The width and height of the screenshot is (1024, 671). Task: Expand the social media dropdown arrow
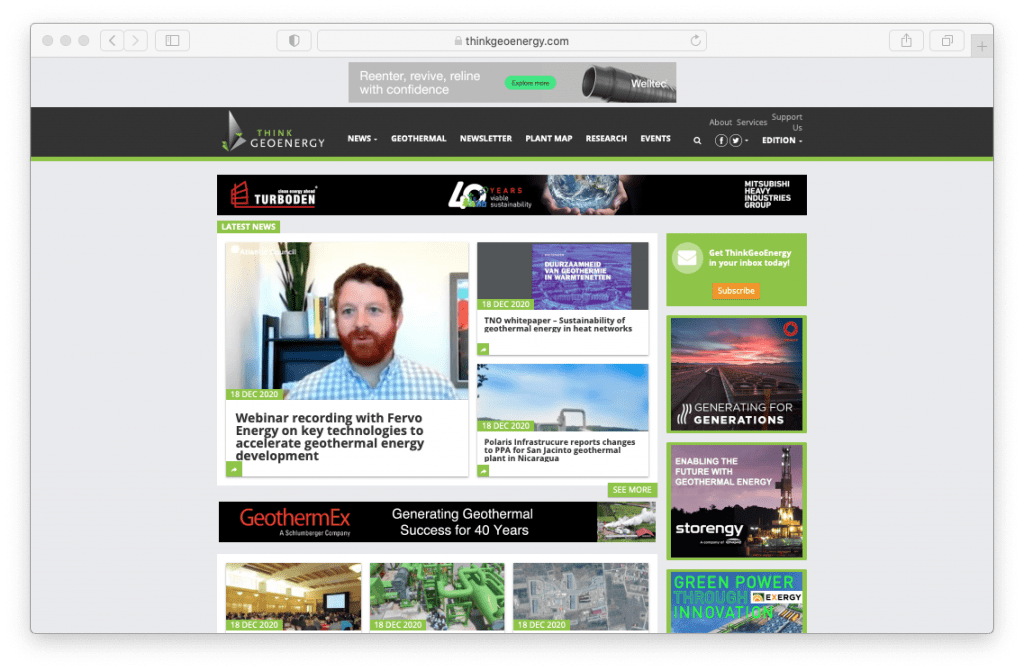(746, 141)
